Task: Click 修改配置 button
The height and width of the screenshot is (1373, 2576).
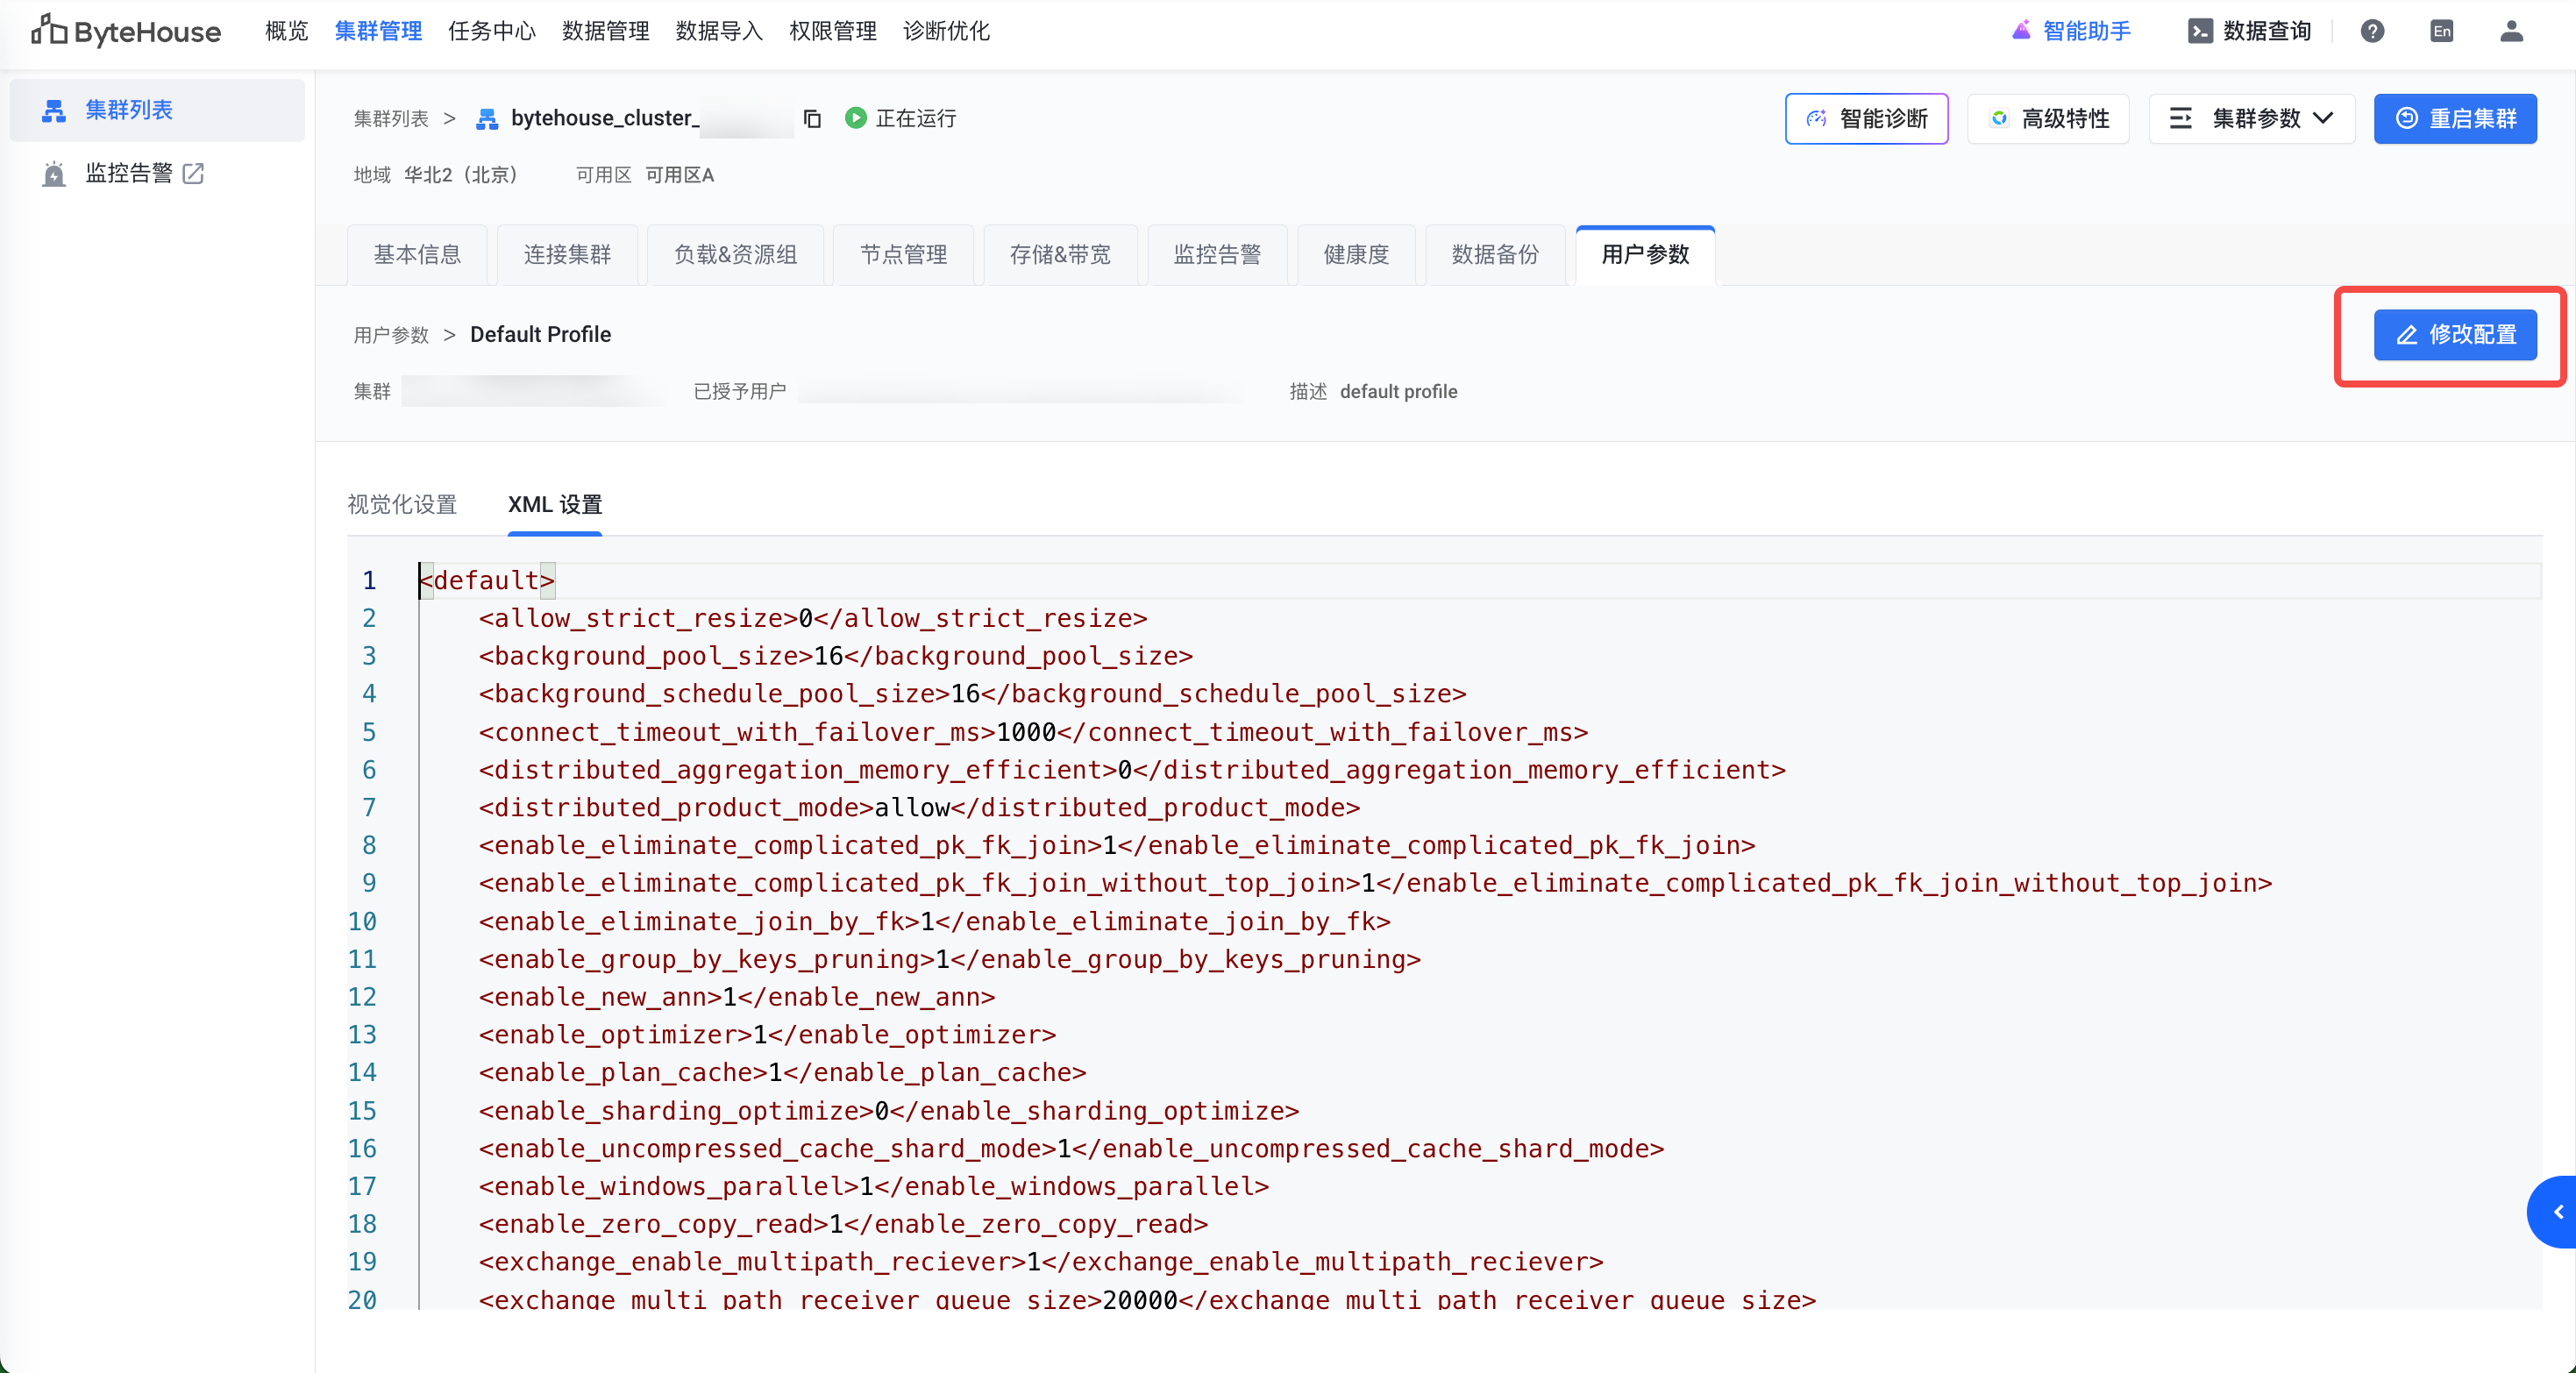Action: tap(2454, 335)
